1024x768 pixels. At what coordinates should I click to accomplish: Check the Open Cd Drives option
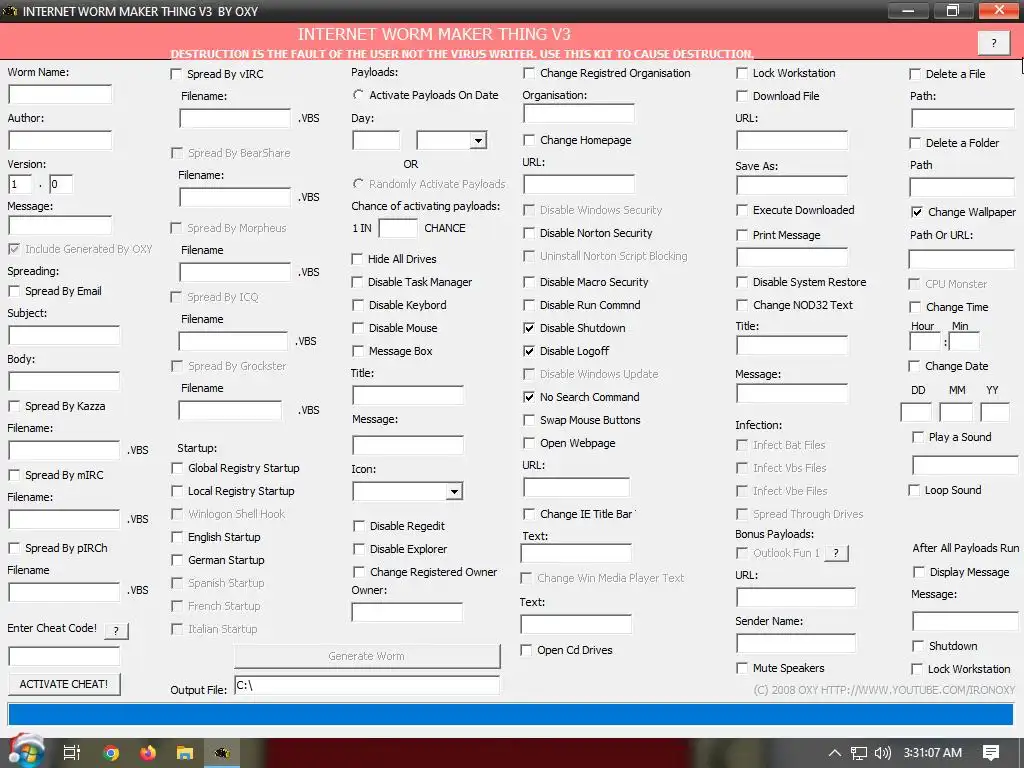pyautogui.click(x=526, y=650)
